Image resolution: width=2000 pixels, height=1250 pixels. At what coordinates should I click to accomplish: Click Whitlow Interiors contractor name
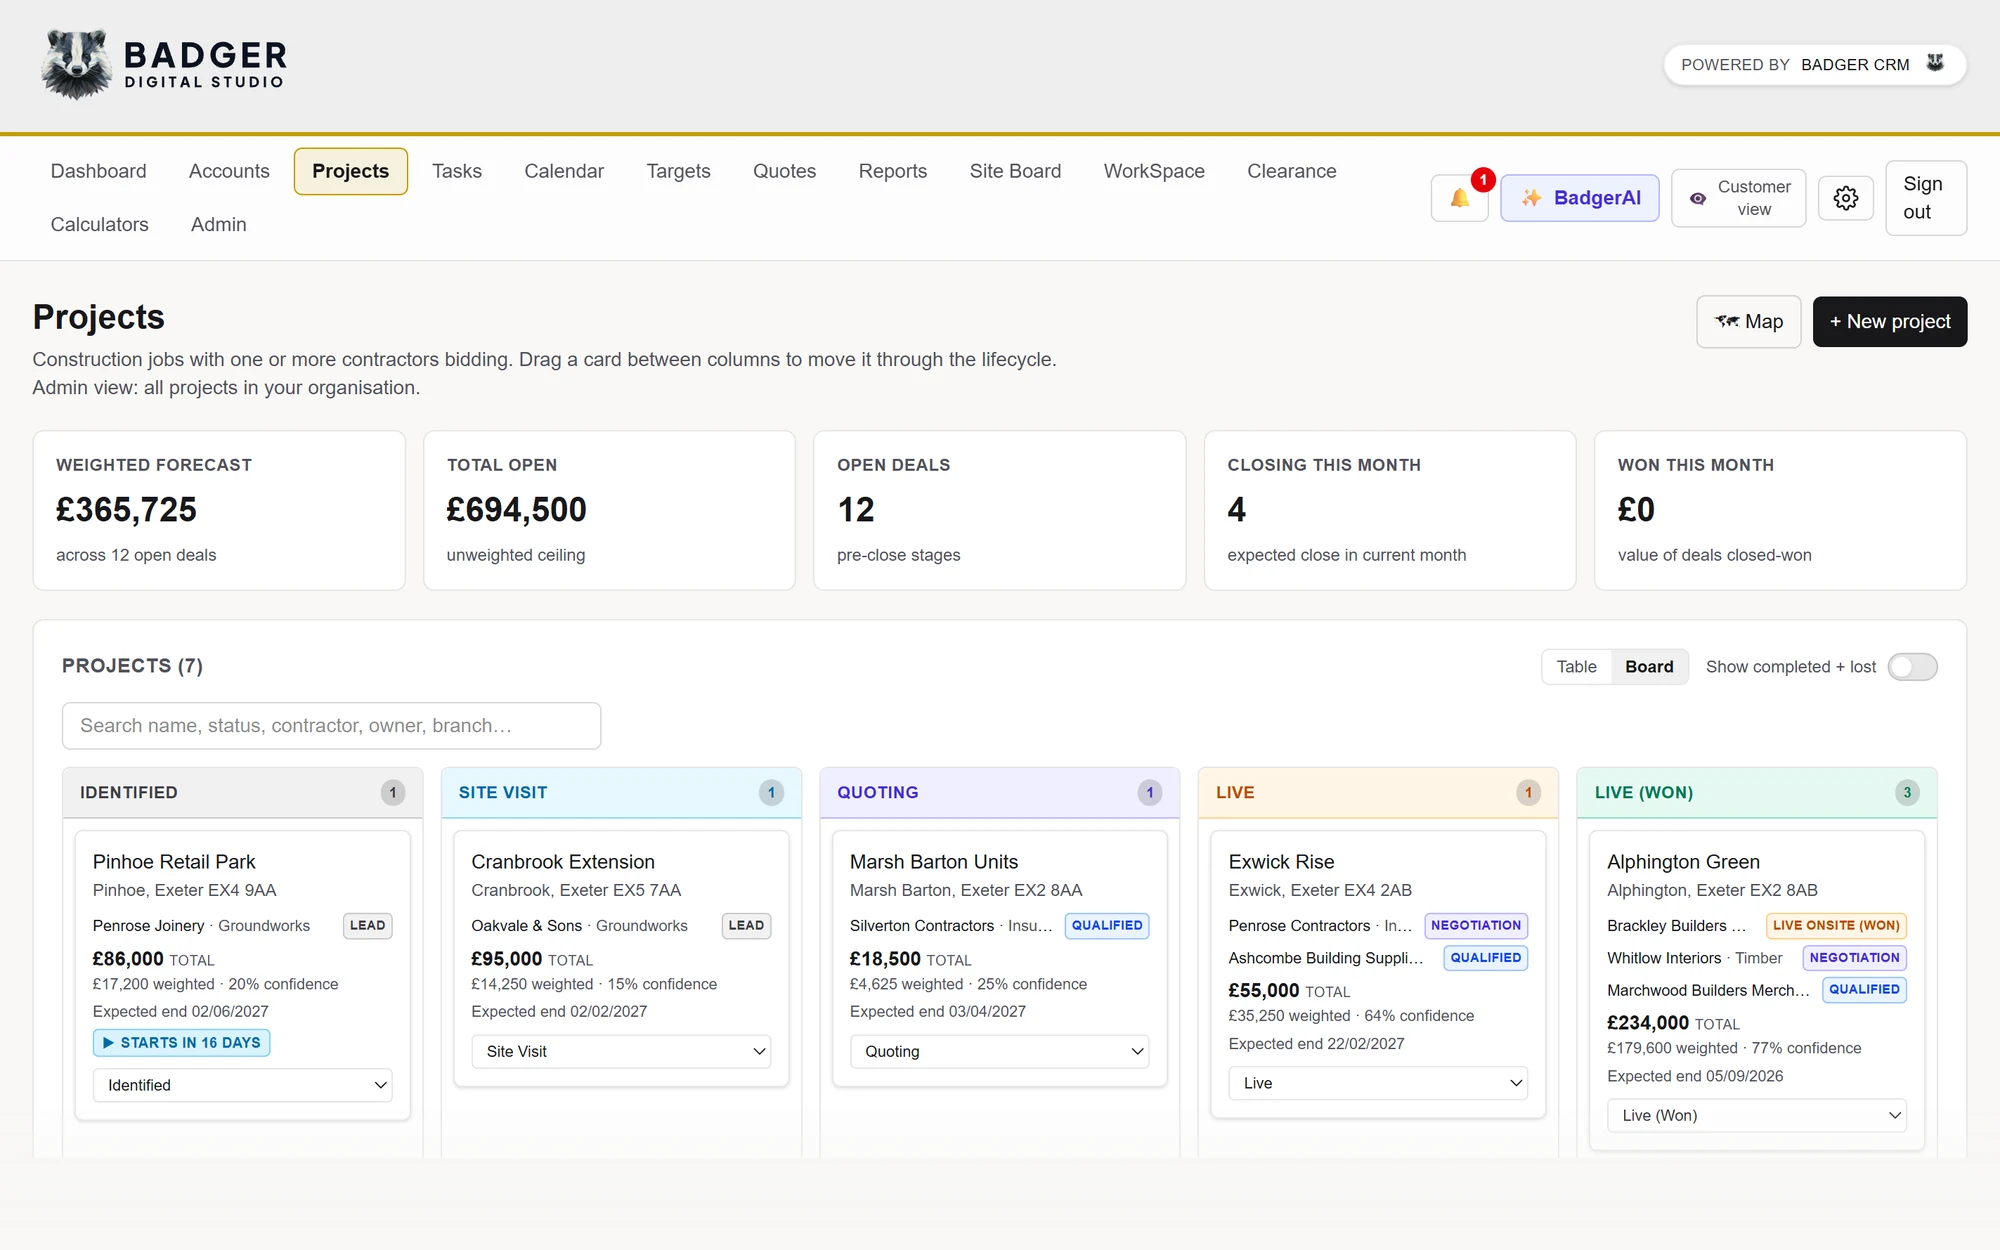pos(1664,958)
